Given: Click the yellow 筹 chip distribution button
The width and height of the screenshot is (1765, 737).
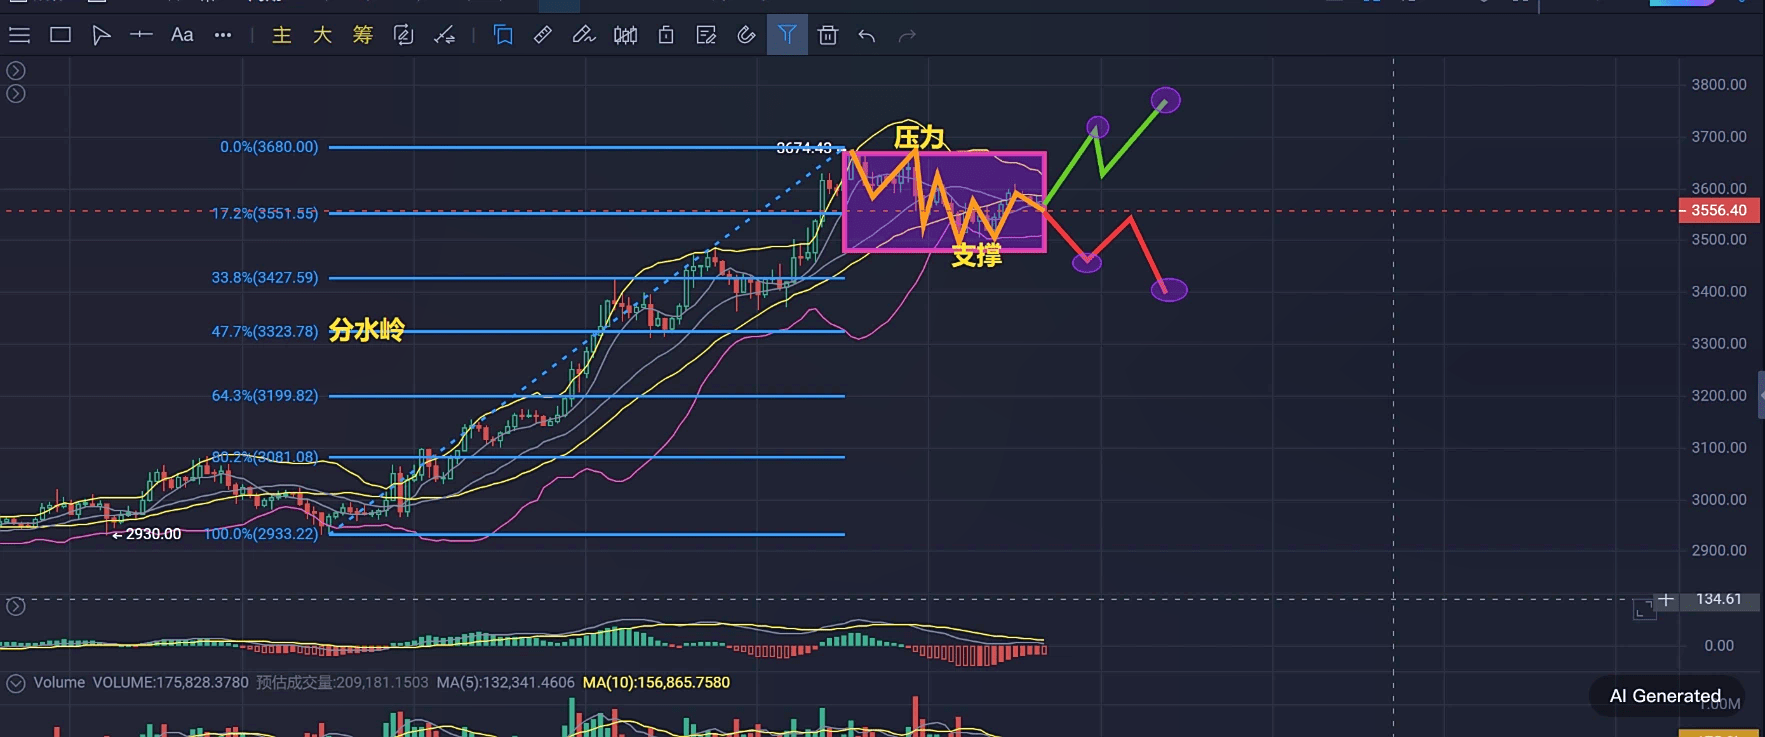Looking at the screenshot, I should (x=362, y=35).
